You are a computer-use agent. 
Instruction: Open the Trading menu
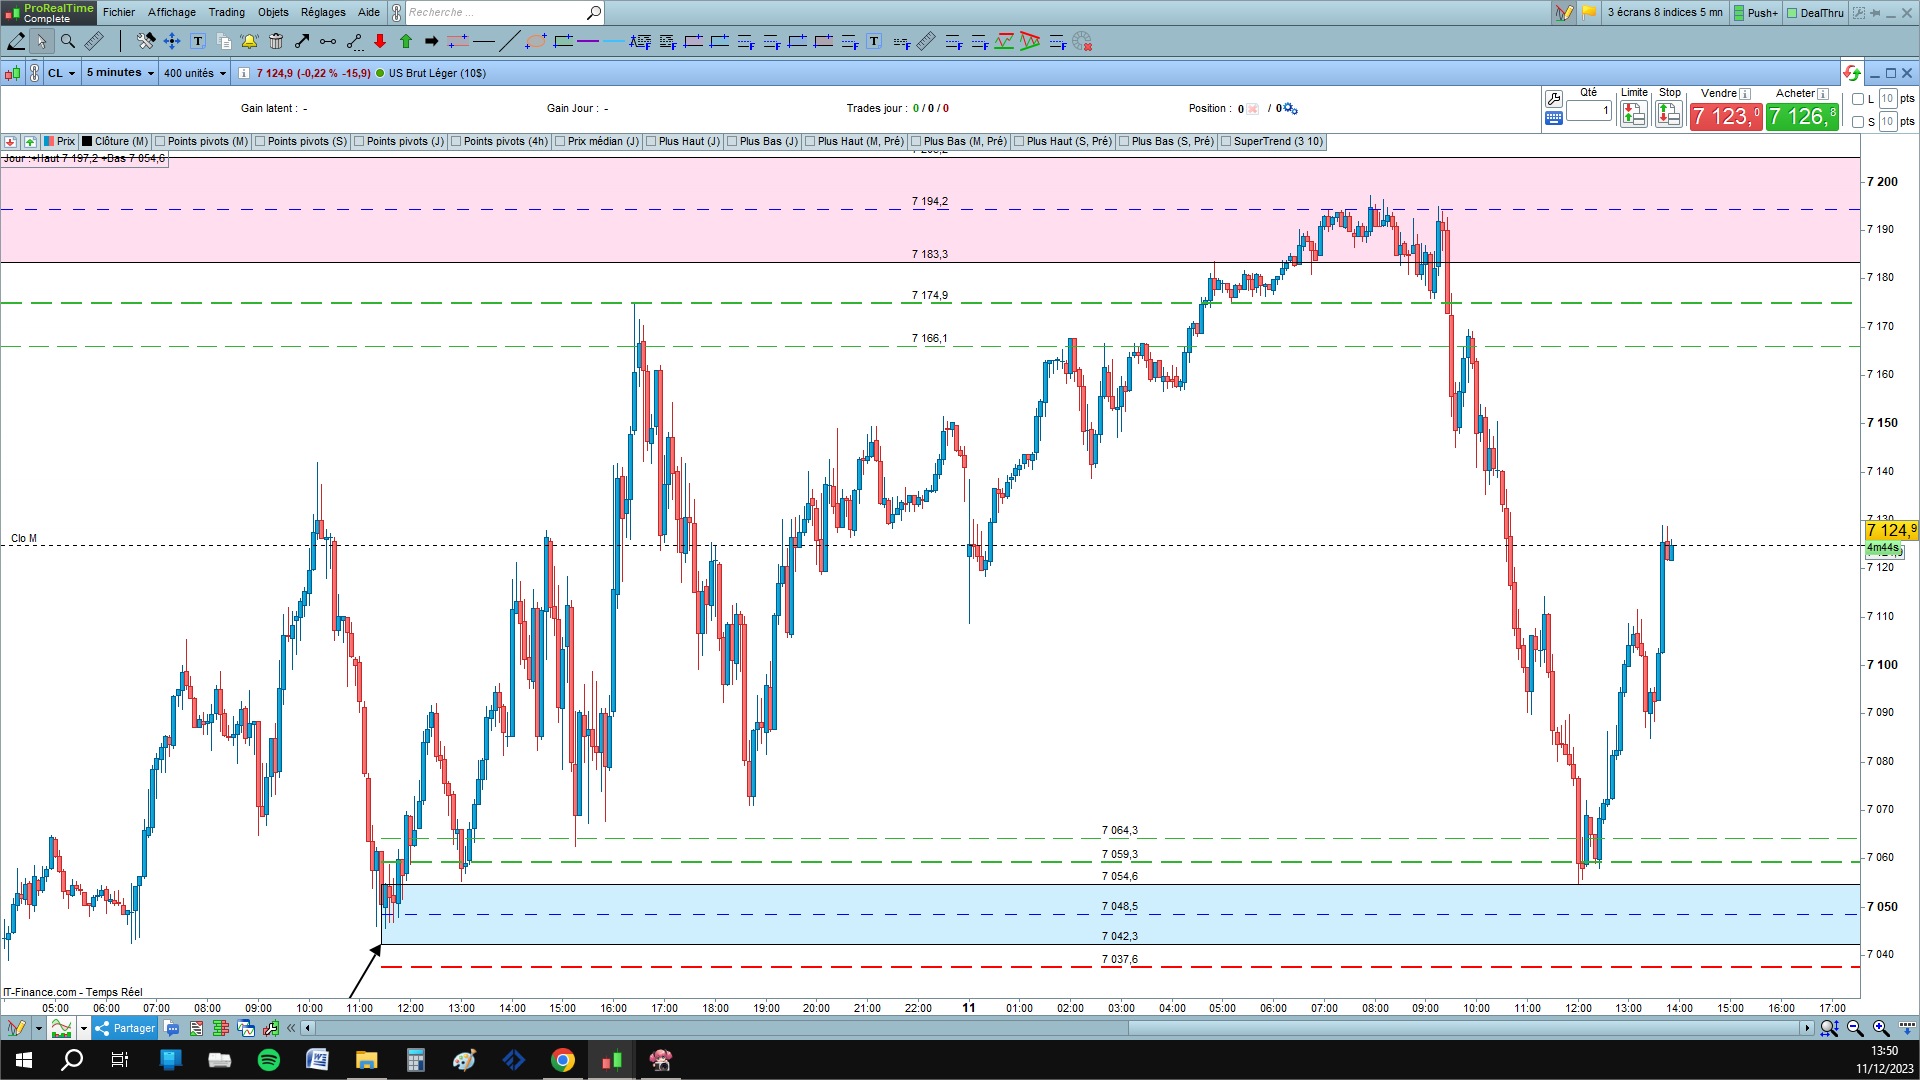(x=226, y=12)
